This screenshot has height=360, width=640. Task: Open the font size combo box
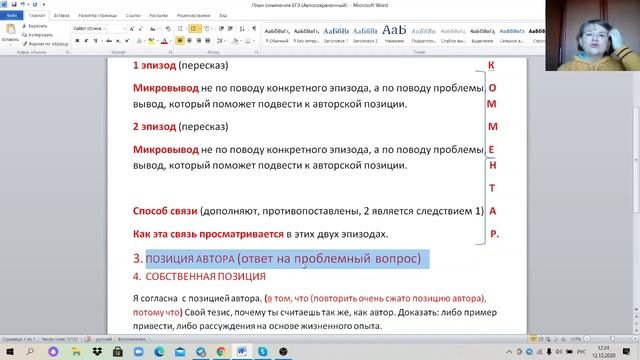tap(116, 29)
